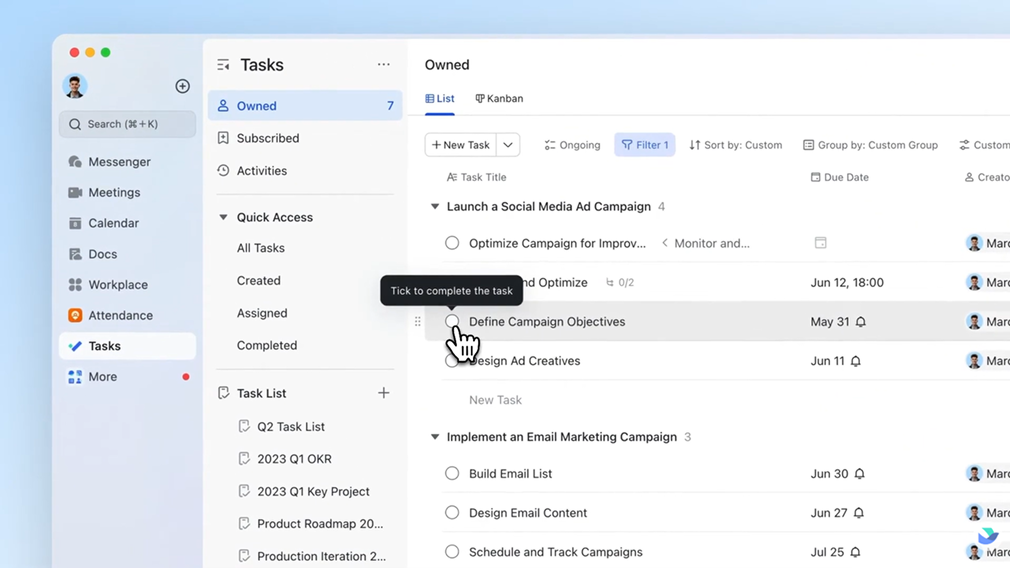The width and height of the screenshot is (1010, 568).
Task: Open the Calendar app in sidebar
Action: coord(112,223)
